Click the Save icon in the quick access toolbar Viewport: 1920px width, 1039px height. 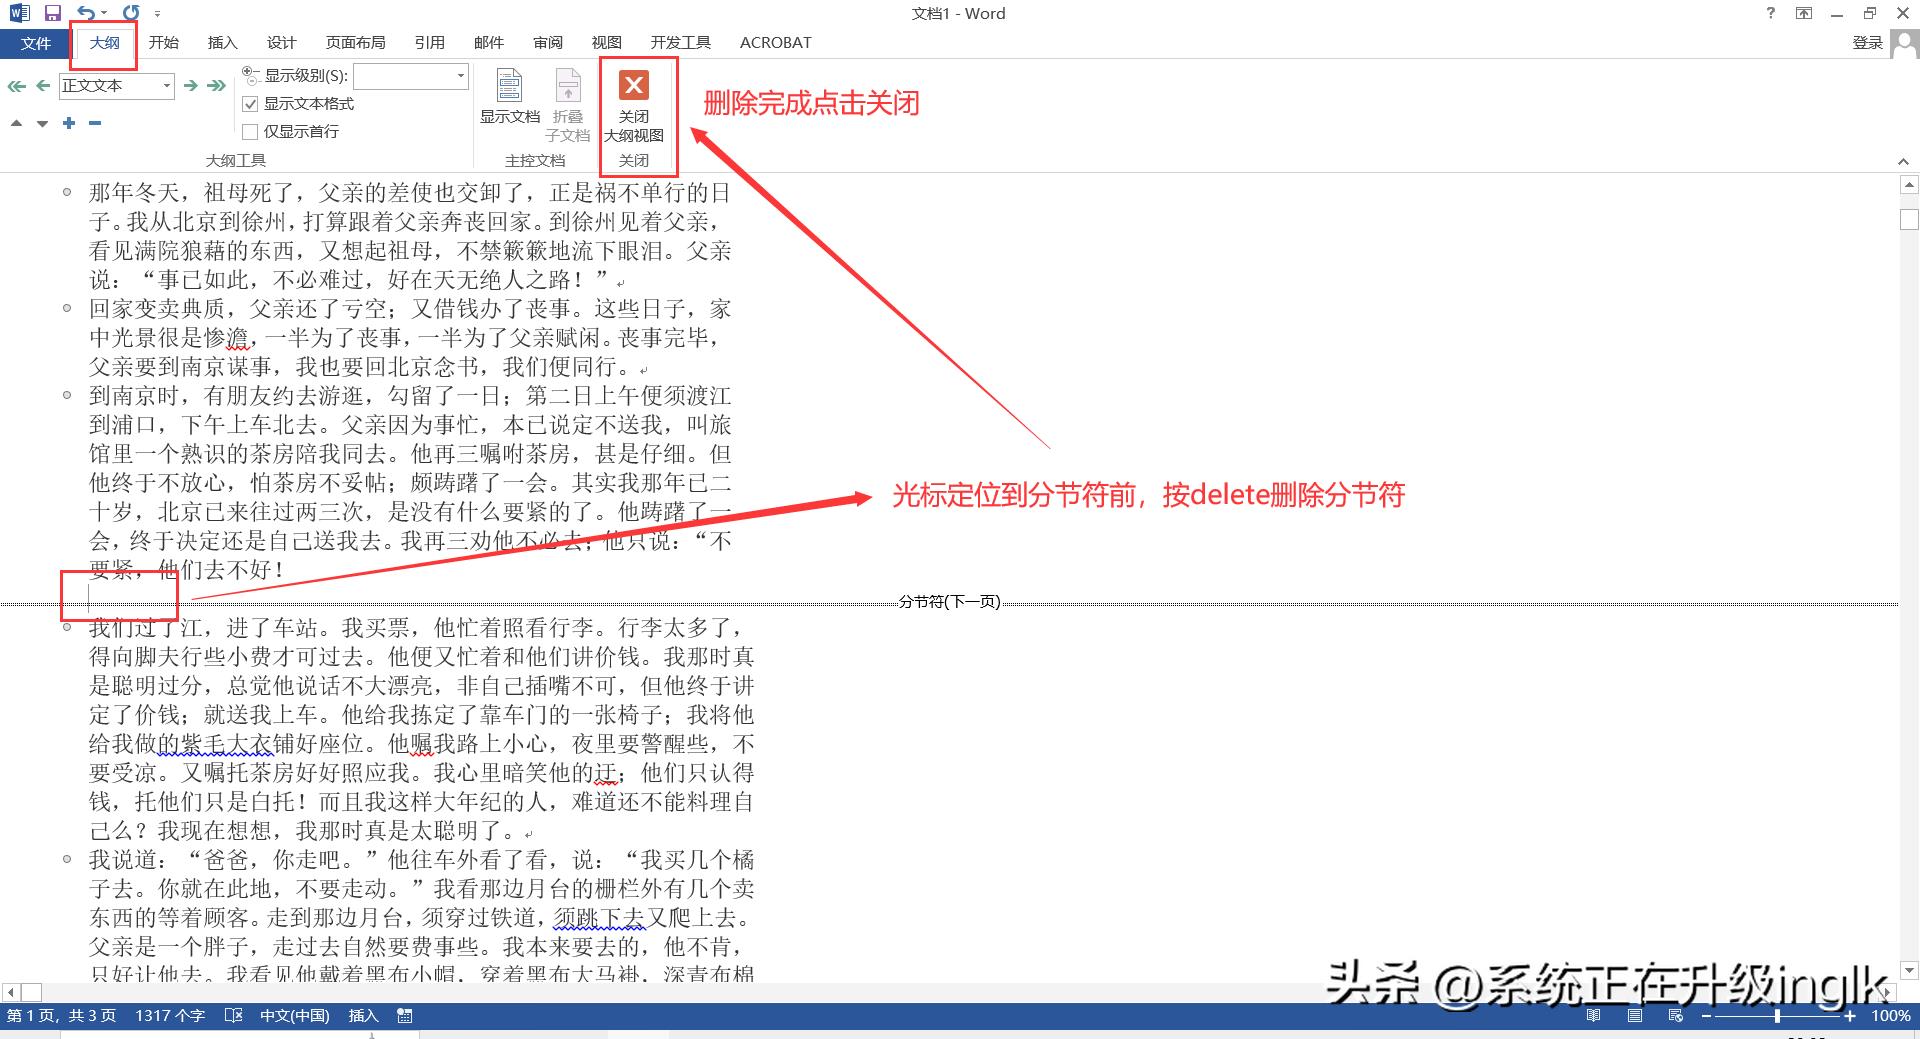53,13
